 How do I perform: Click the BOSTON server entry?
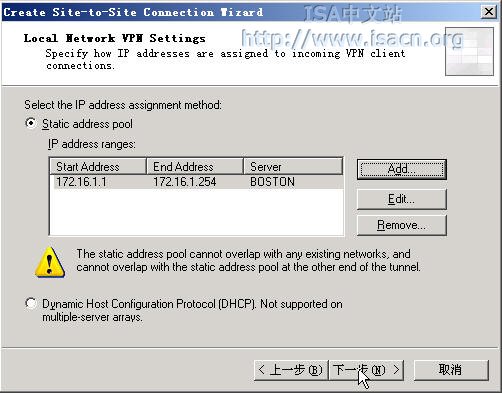272,182
